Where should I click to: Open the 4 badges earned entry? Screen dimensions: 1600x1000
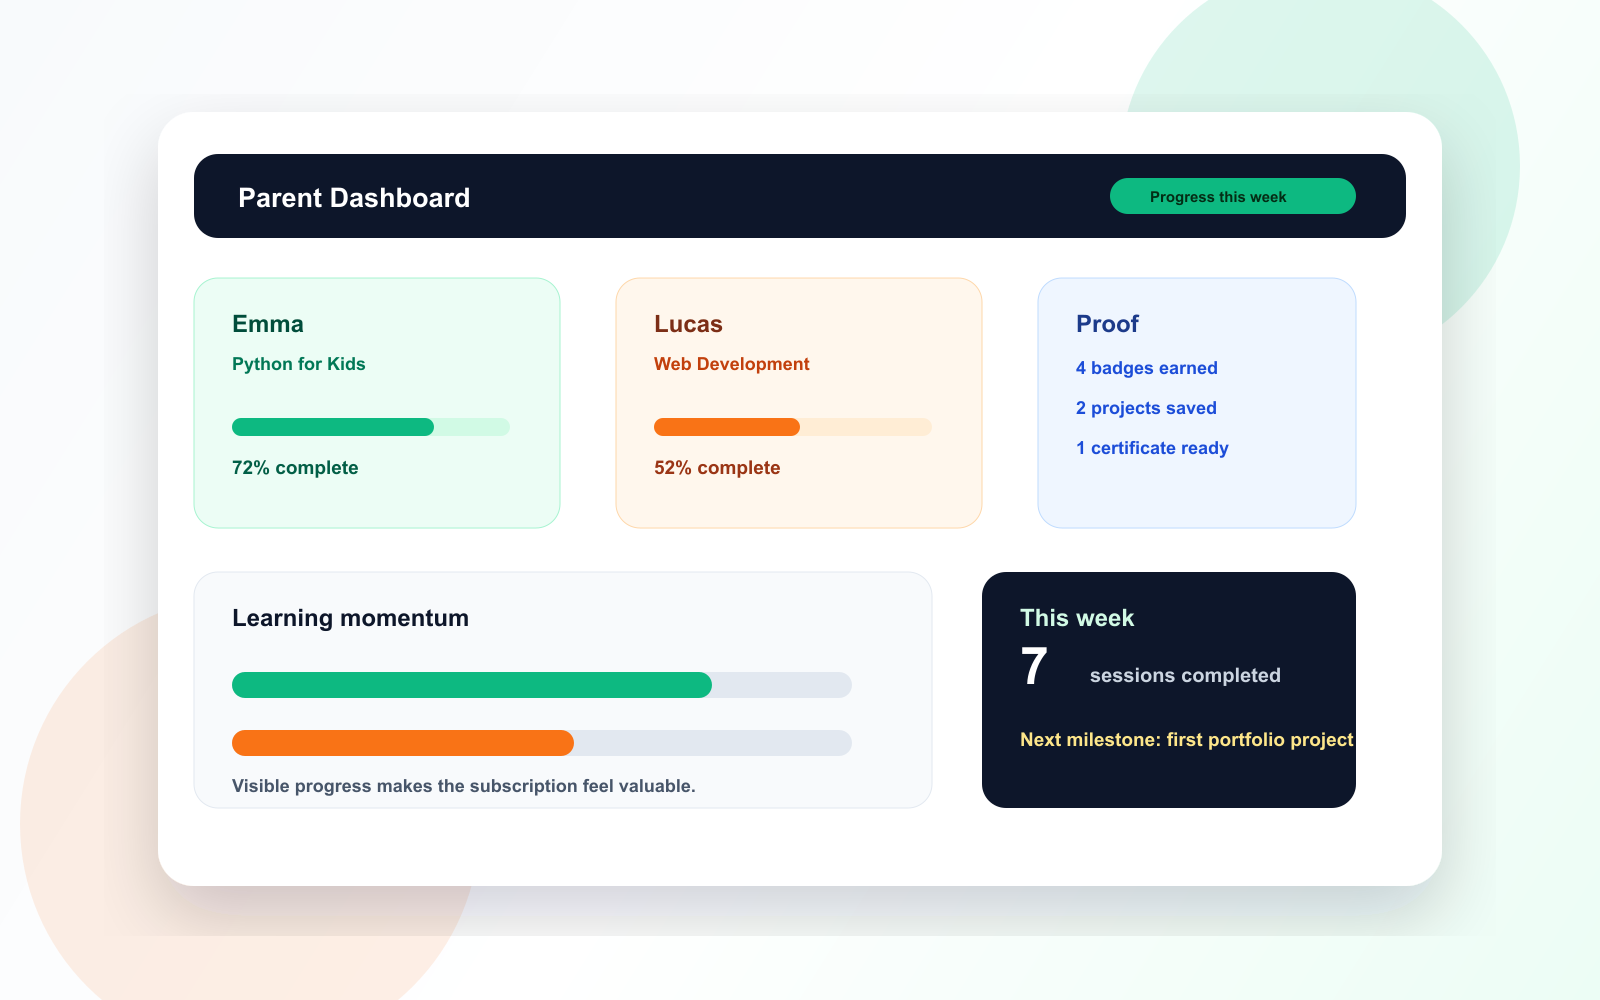tap(1147, 368)
